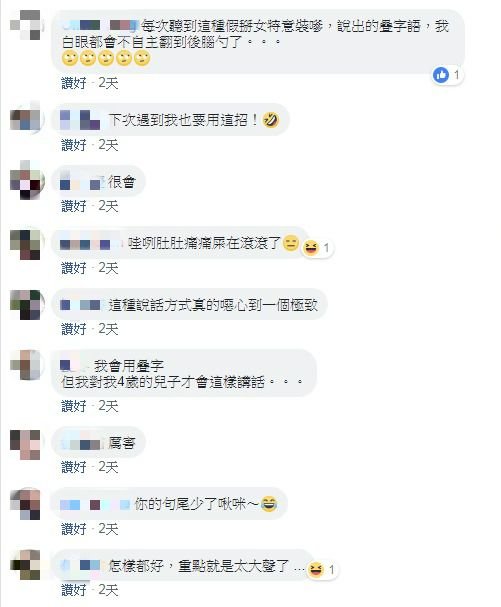
Task: Like the 怎樣都好 comment at bottom
Action: tap(74, 590)
